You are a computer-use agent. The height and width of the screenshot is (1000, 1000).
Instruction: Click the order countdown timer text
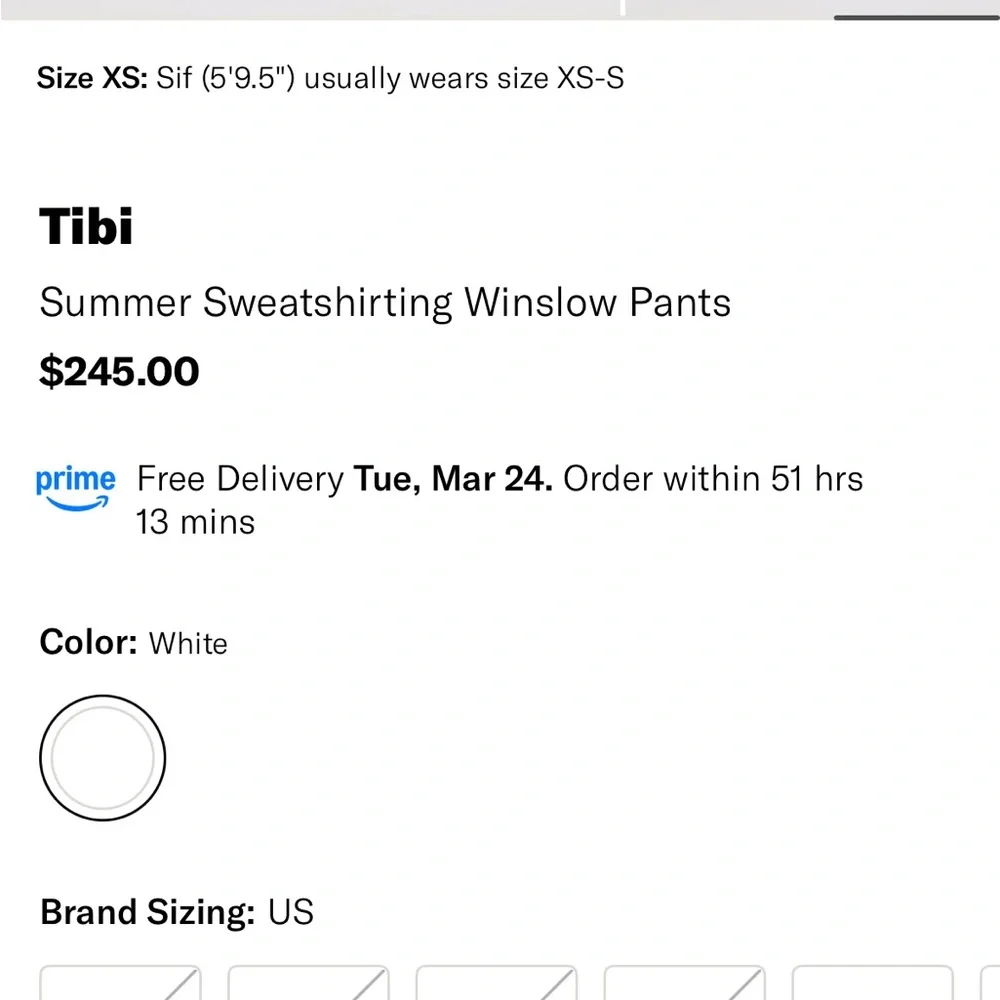[711, 500]
